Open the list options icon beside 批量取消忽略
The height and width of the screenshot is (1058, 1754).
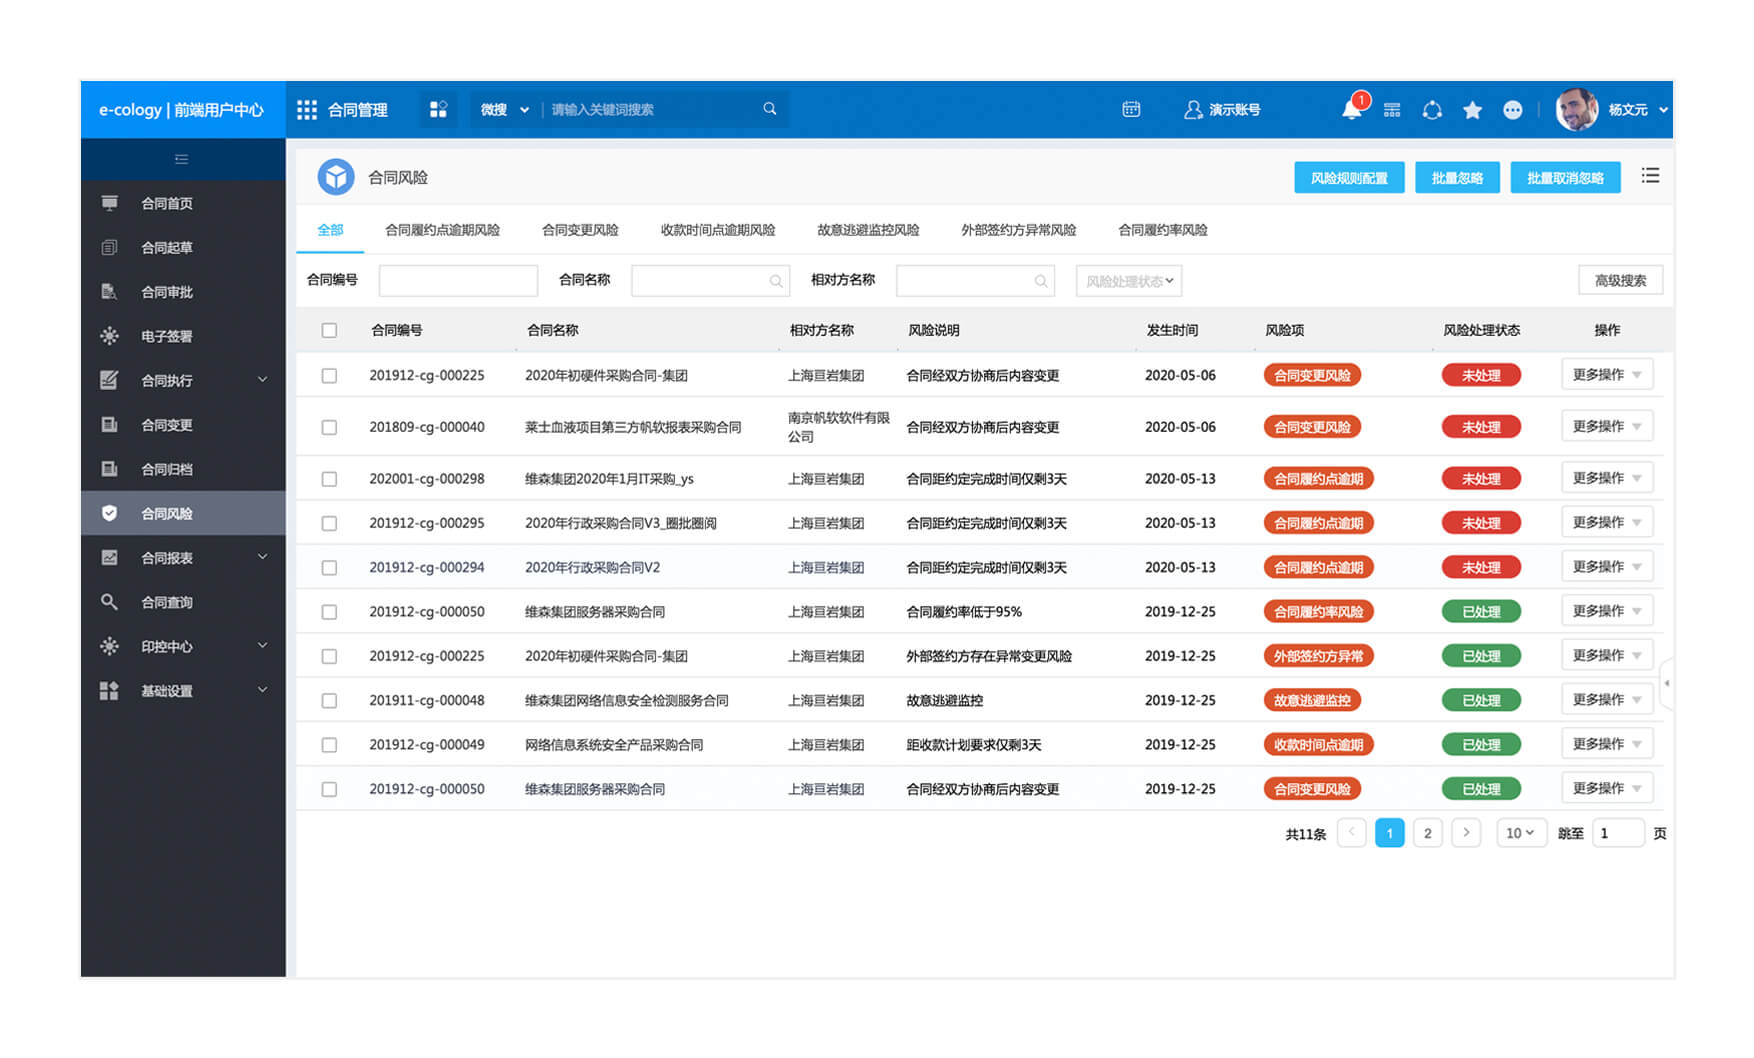pos(1650,176)
